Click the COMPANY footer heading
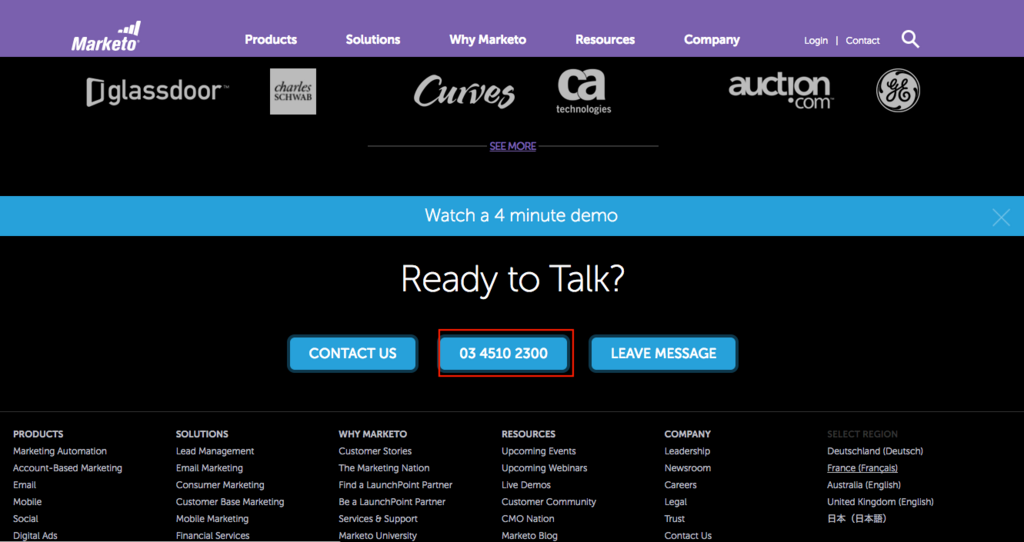 coord(687,434)
